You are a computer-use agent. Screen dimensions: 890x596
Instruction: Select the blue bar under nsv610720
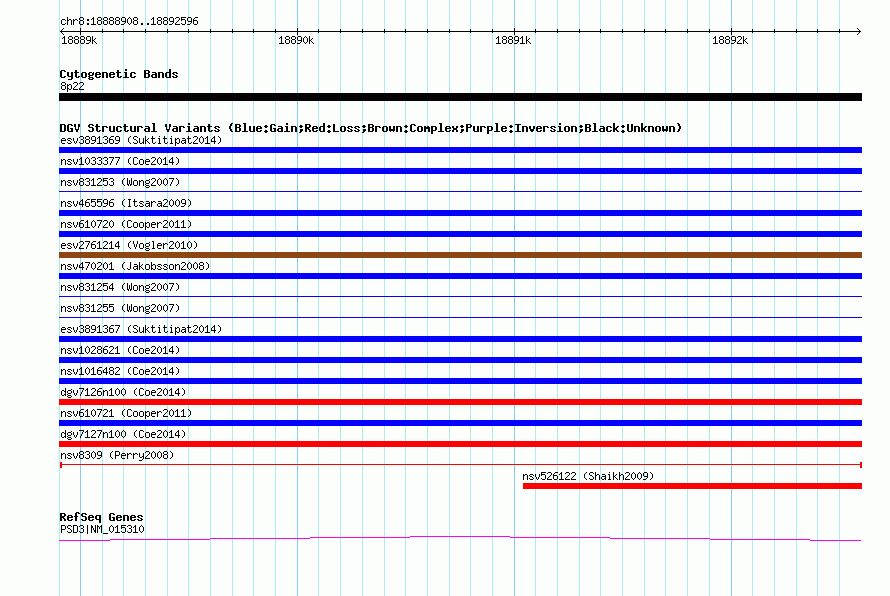[460, 234]
